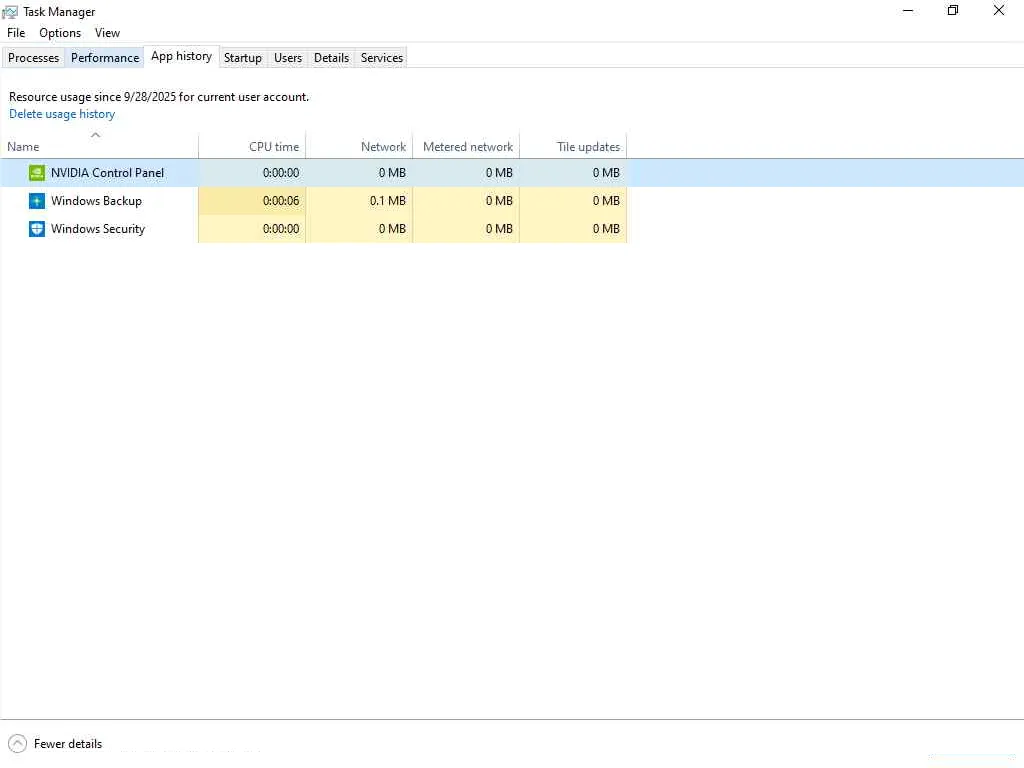Click the NVIDIA Control Panel app icon
Viewport: 1024px width, 768px height.
[x=37, y=172]
